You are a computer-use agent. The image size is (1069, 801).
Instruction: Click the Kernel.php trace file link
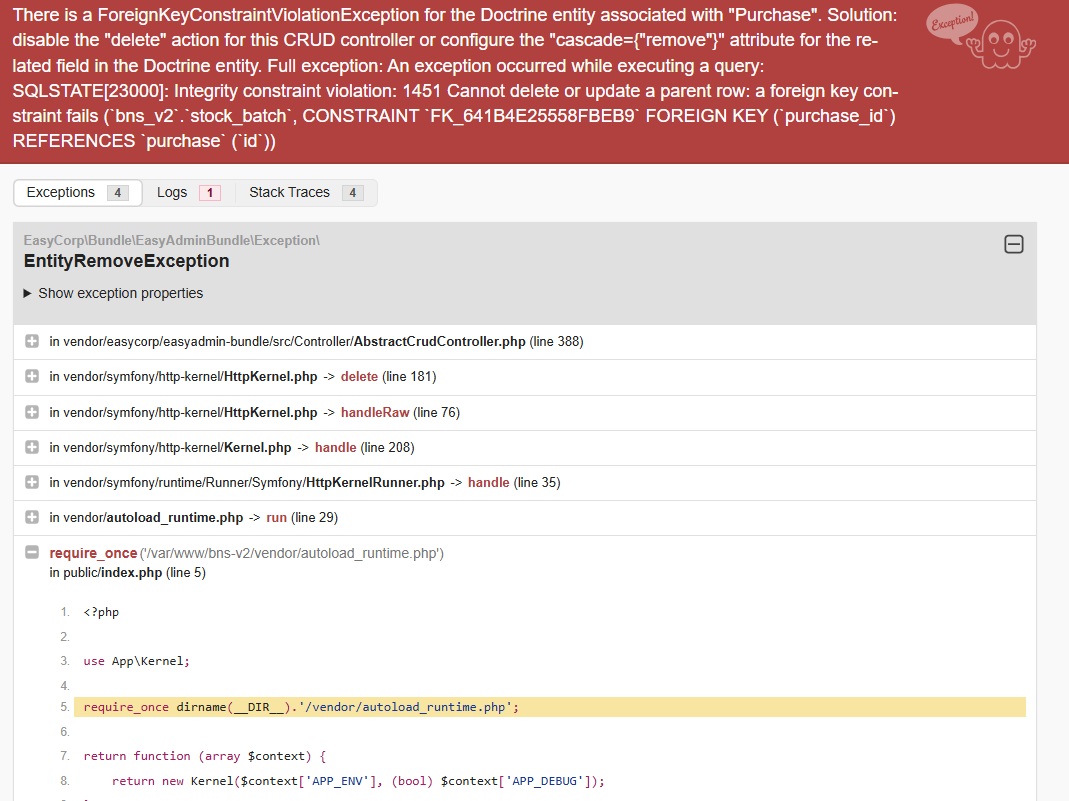(257, 448)
